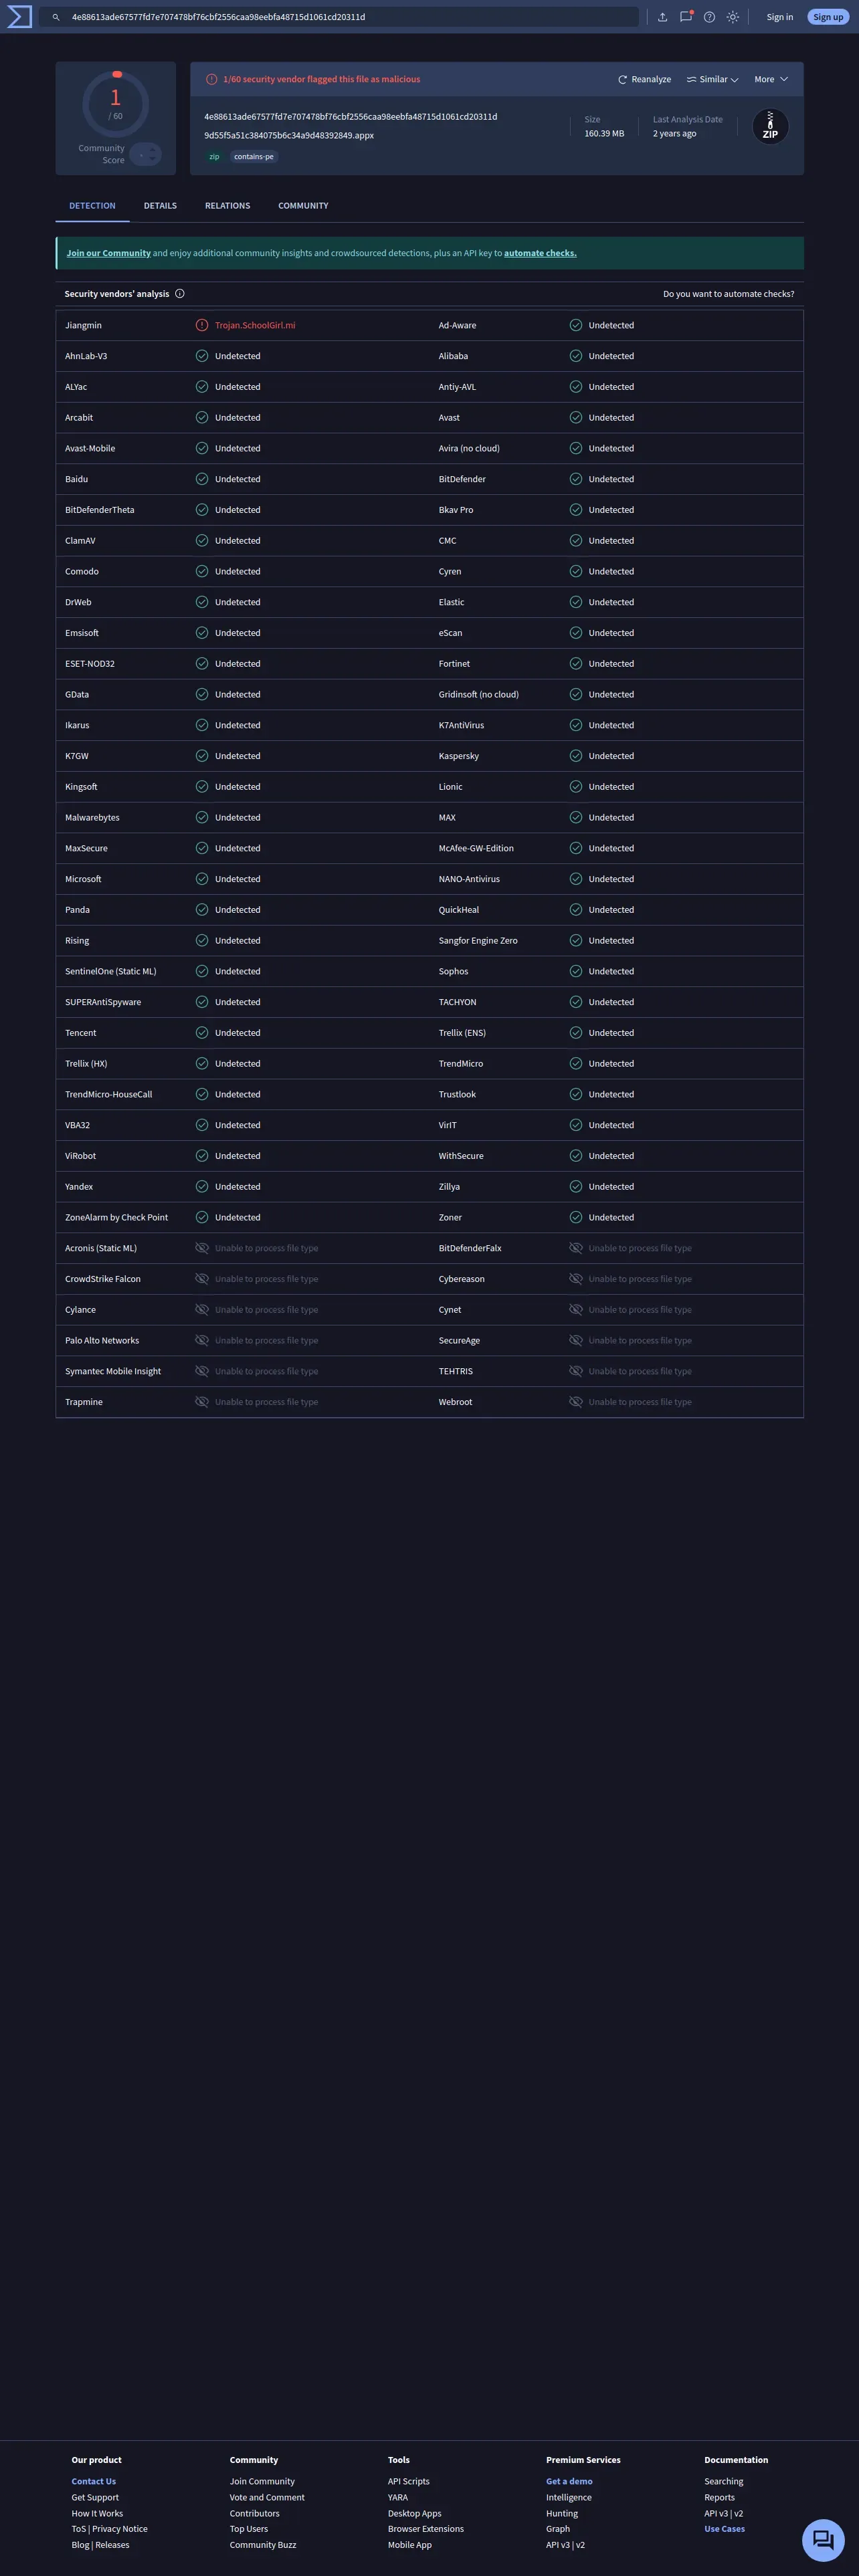Switch to the Detection tab

tap(92, 206)
